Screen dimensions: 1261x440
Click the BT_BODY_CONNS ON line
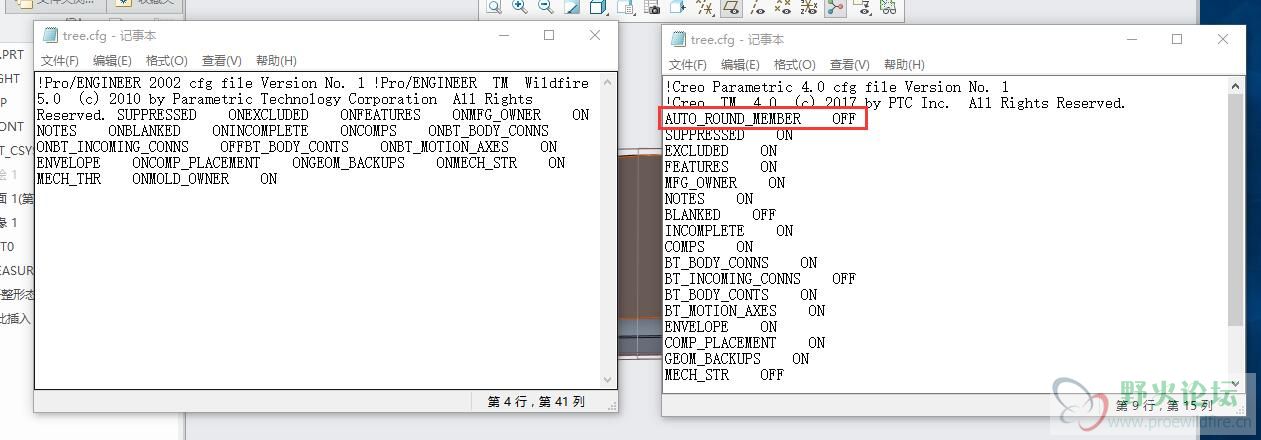tap(740, 263)
